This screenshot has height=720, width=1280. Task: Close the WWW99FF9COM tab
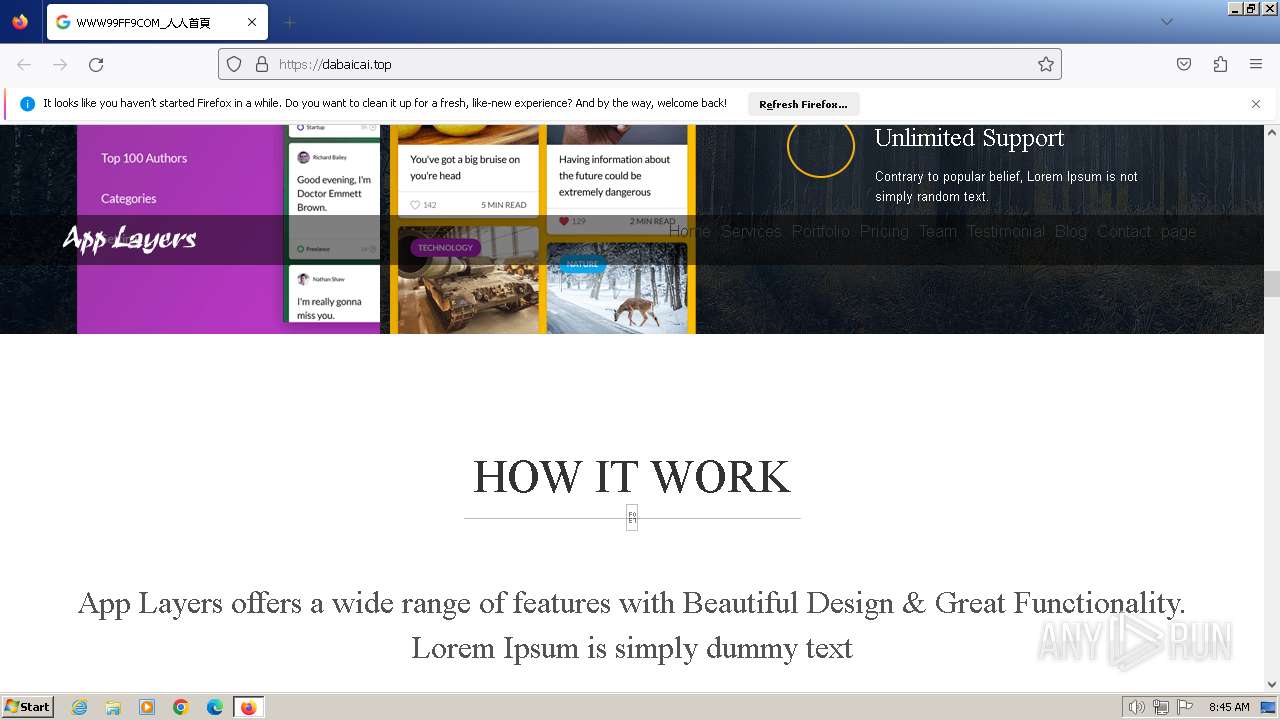tap(252, 22)
